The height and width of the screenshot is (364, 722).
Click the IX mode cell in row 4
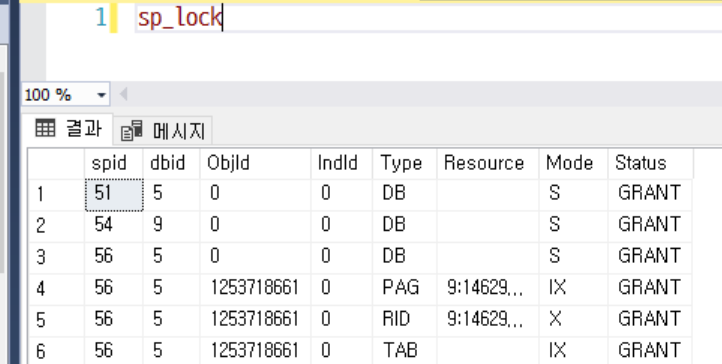point(573,289)
